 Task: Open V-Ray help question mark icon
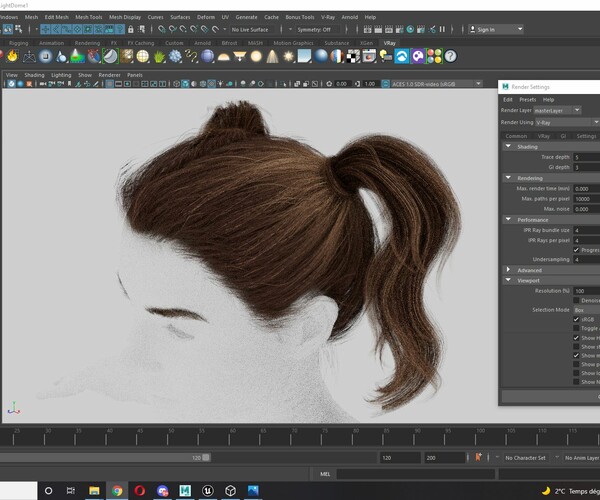click(x=450, y=56)
